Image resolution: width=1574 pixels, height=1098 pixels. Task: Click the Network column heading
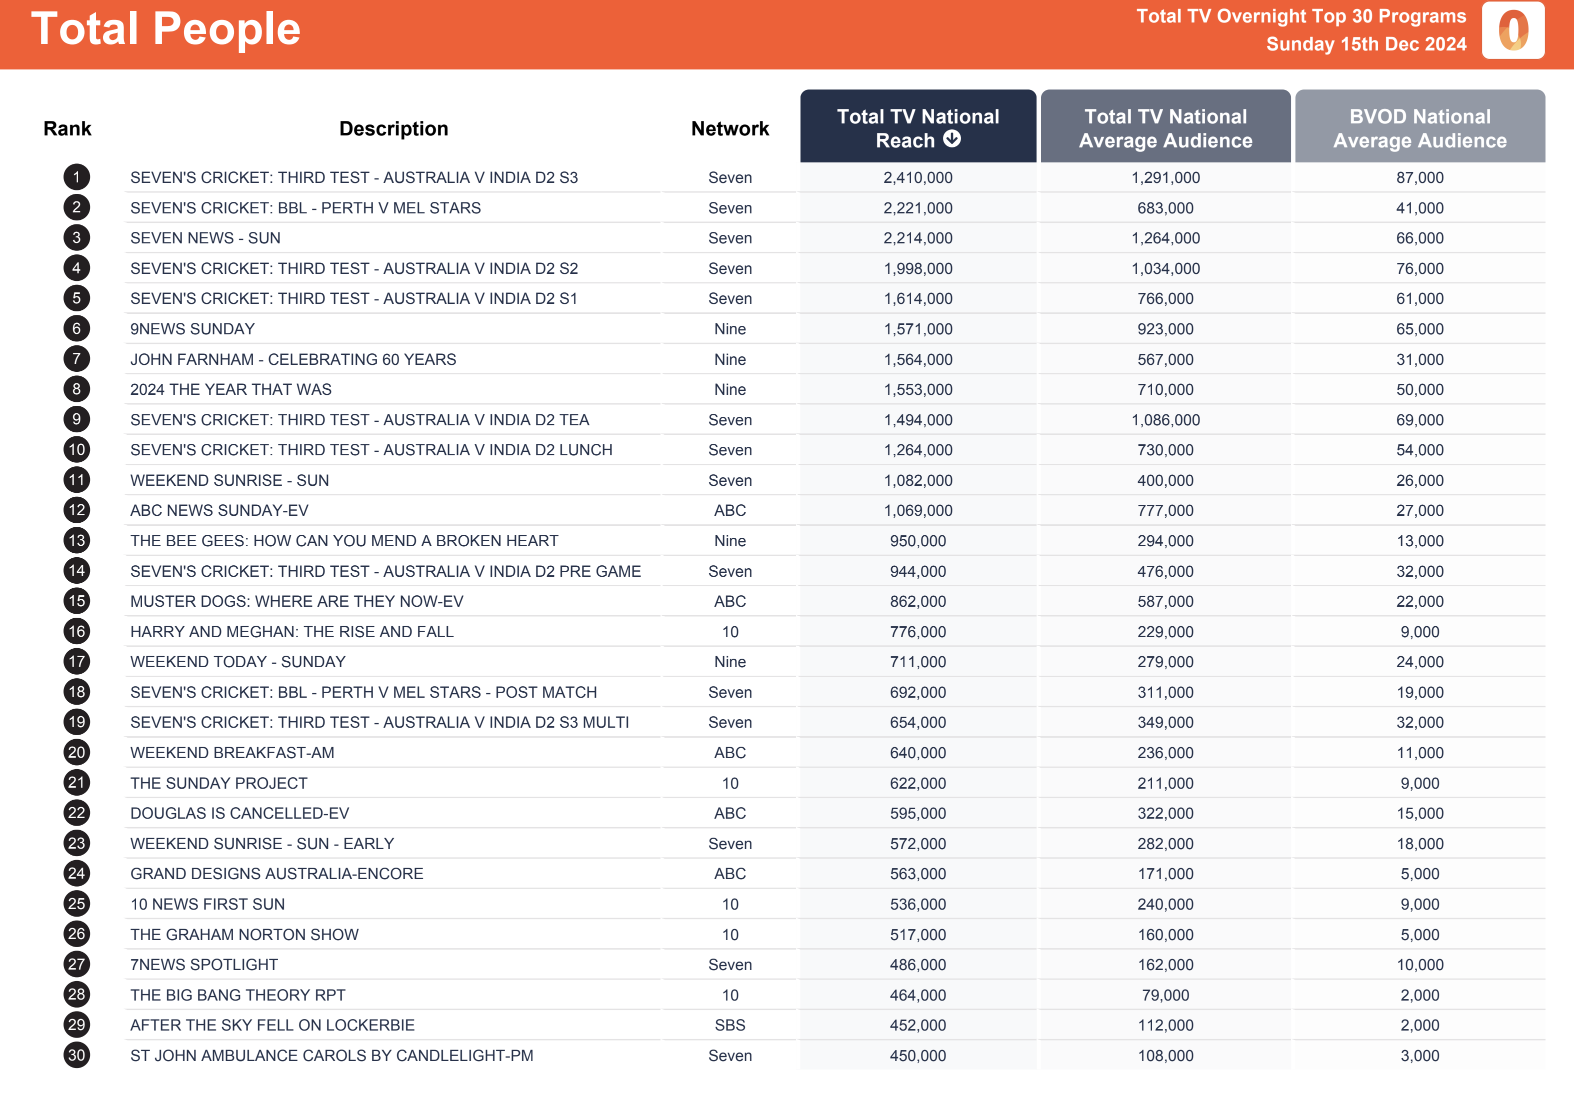(730, 129)
